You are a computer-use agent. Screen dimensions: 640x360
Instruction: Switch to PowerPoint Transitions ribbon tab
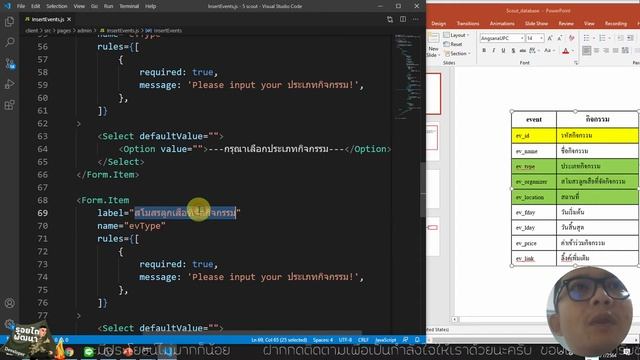[x=468, y=24]
